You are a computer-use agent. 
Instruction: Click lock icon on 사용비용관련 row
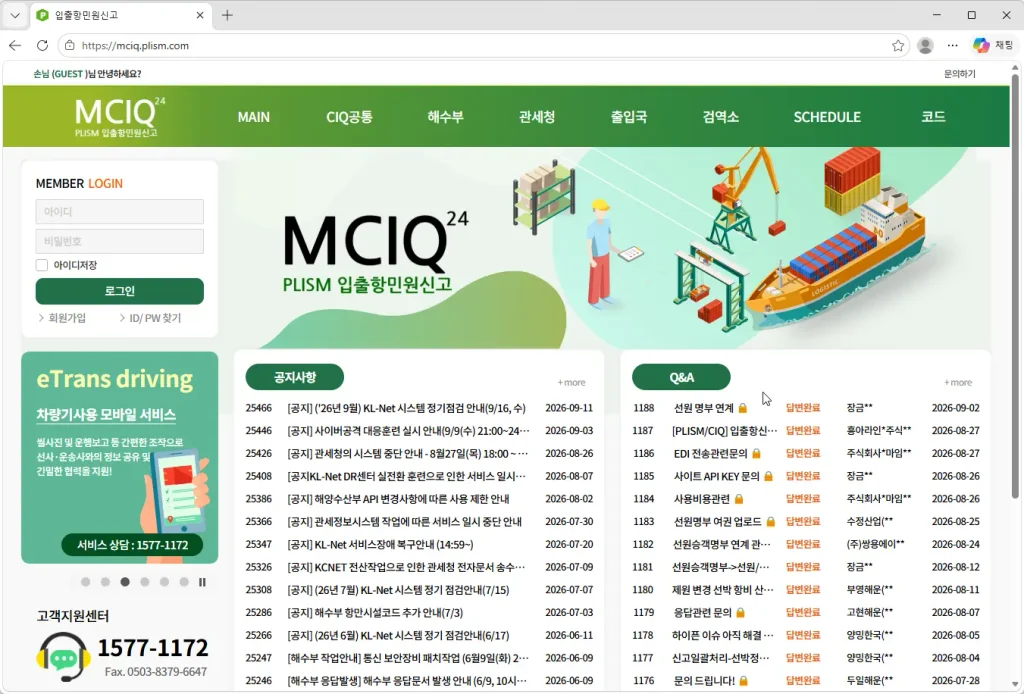coord(739,499)
